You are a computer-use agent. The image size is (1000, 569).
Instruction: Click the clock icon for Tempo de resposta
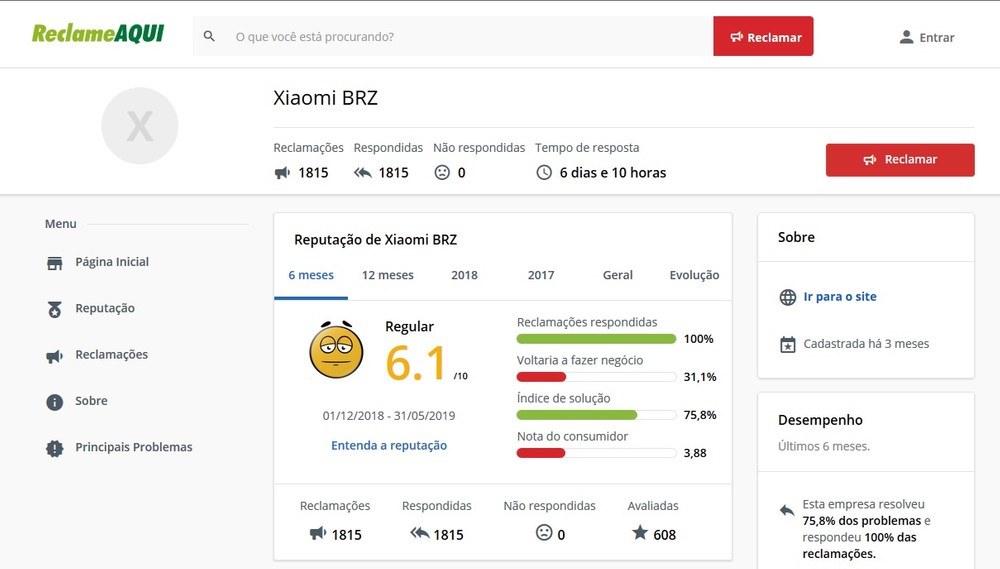point(544,172)
